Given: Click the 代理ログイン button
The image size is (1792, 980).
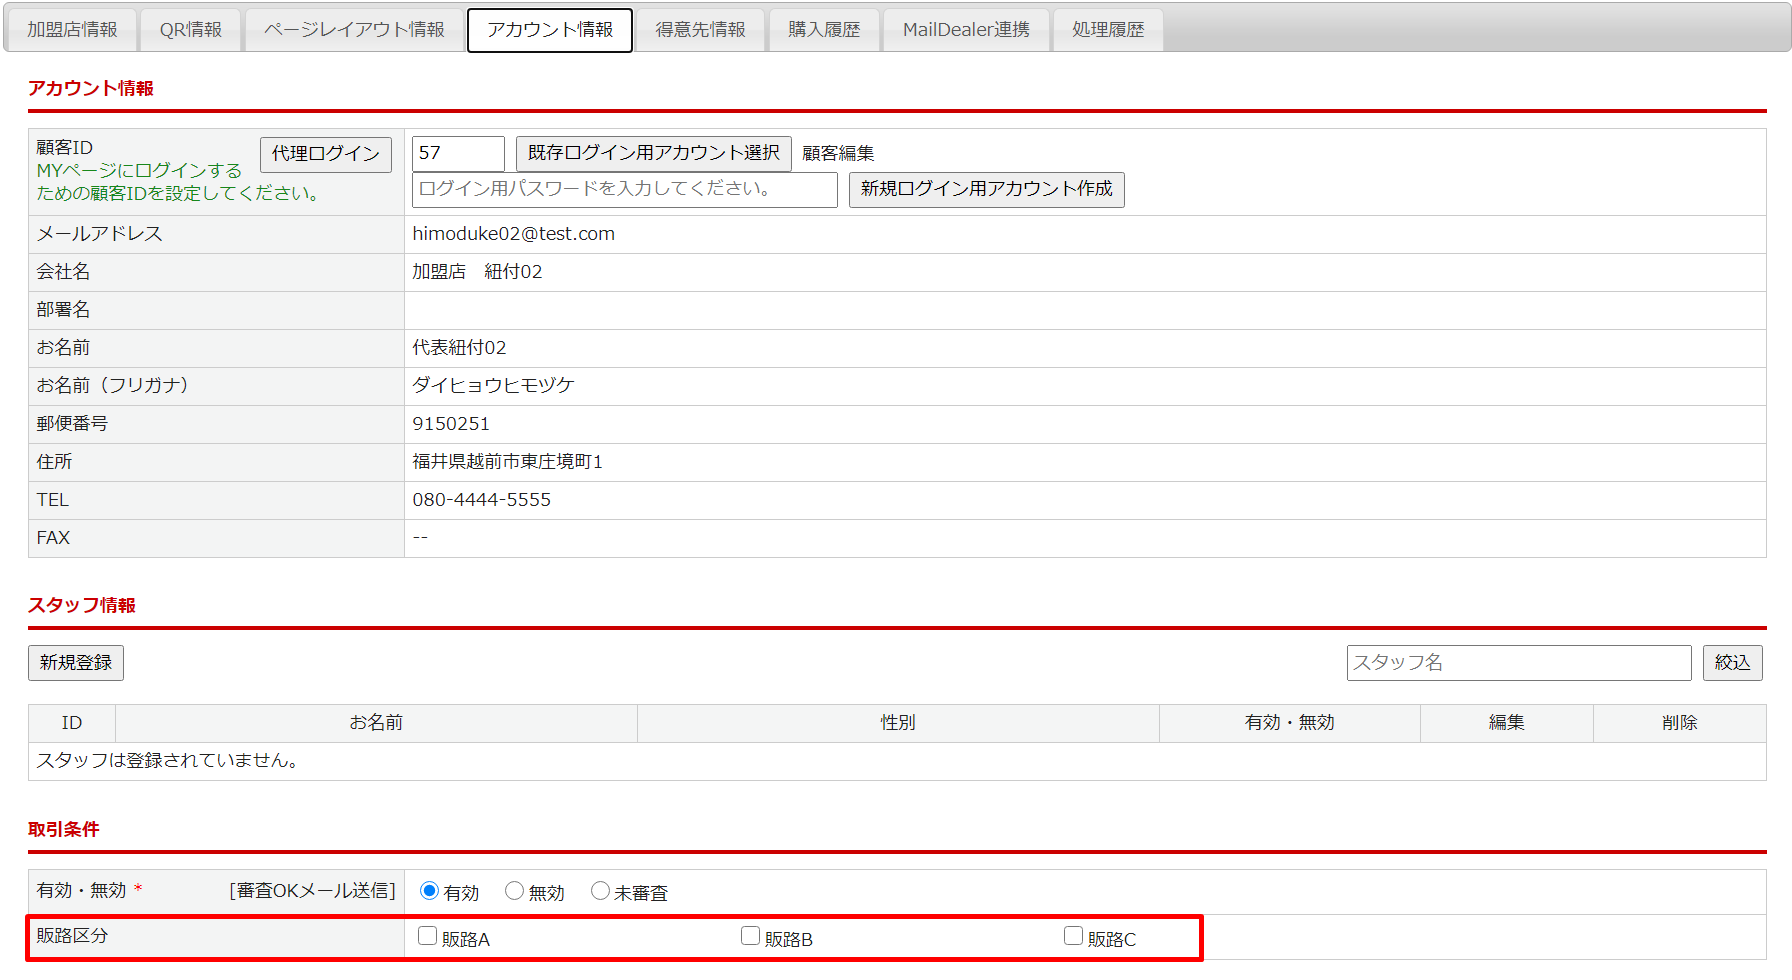Looking at the screenshot, I should pos(326,154).
